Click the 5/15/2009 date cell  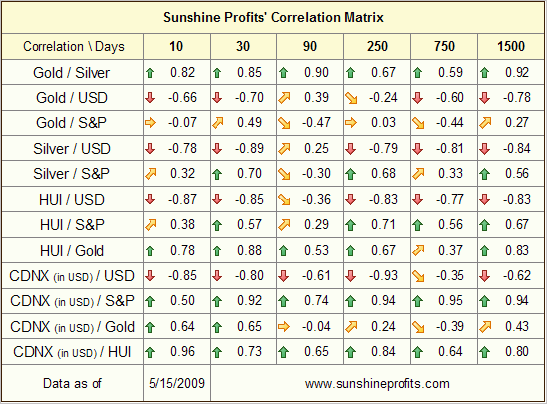[x=177, y=383]
